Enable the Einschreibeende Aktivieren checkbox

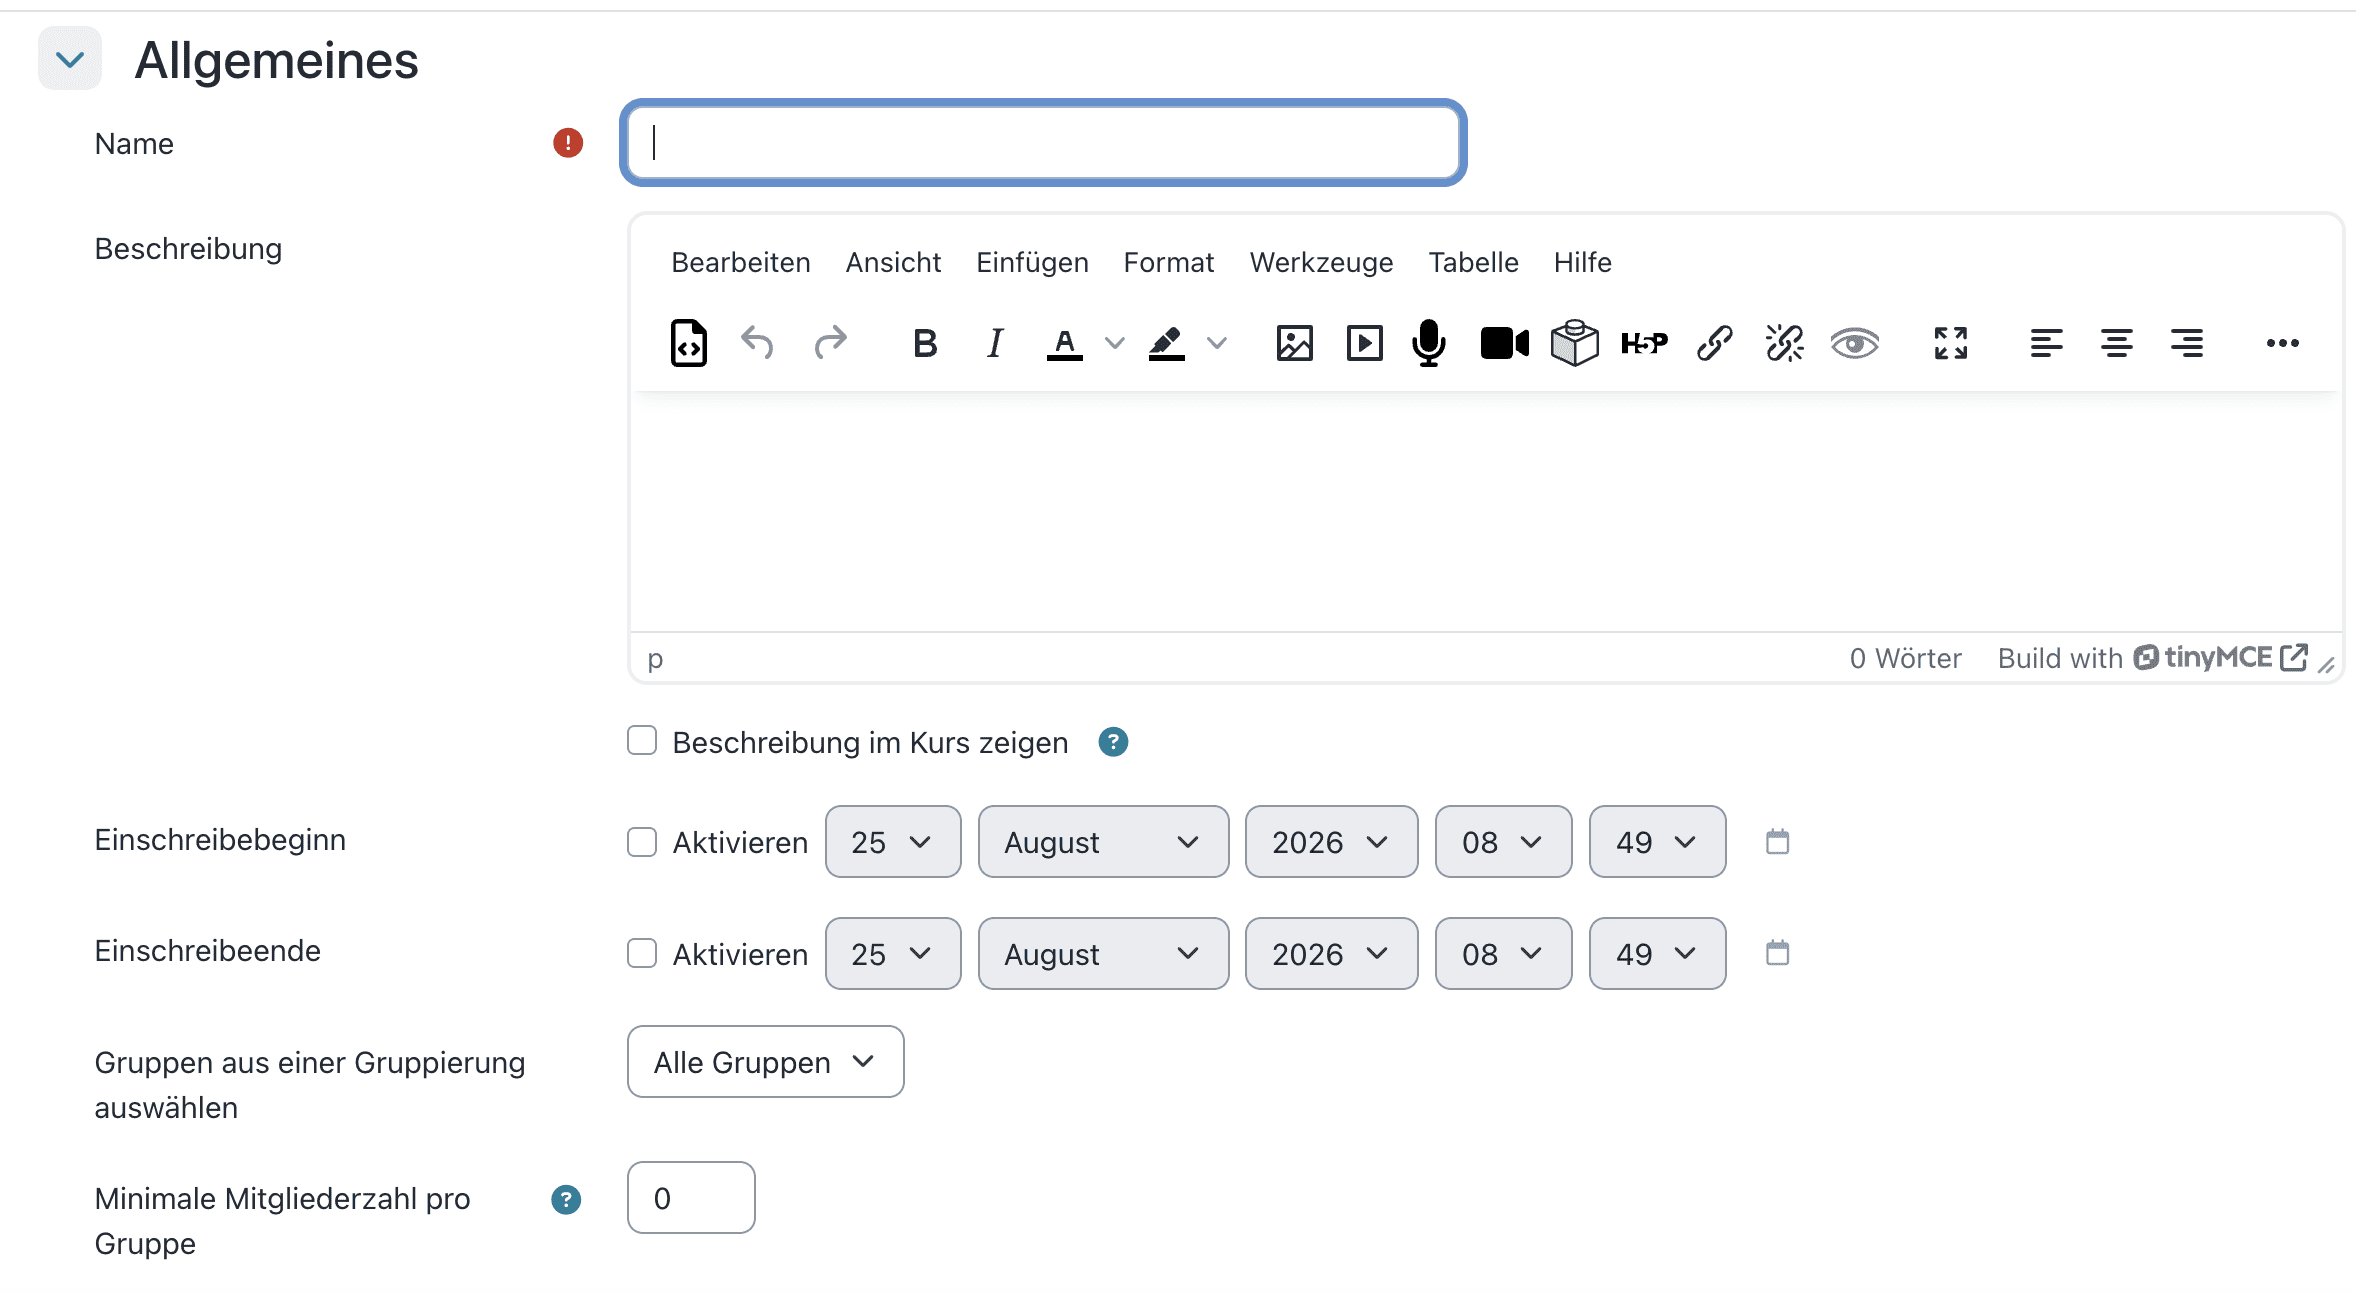pyautogui.click(x=642, y=953)
